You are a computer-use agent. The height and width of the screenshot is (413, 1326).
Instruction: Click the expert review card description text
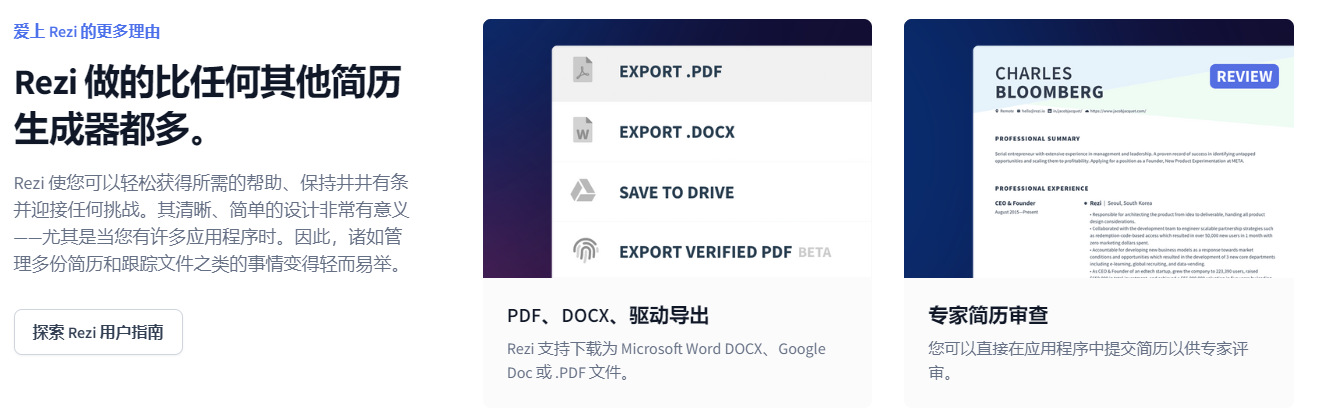[x=1088, y=360]
